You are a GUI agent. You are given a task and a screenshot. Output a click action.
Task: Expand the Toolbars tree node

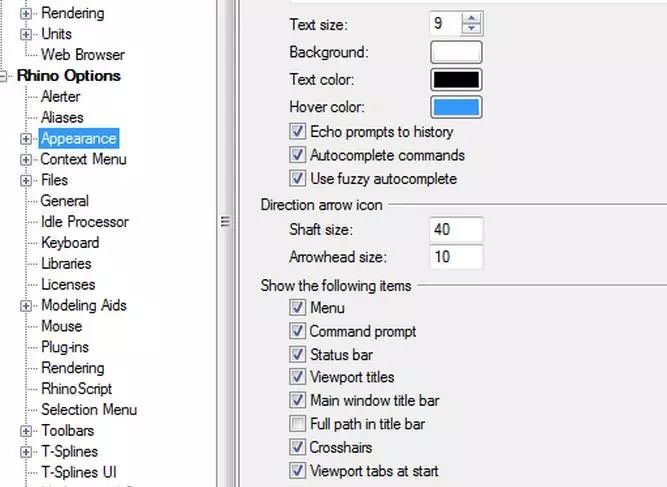26,431
